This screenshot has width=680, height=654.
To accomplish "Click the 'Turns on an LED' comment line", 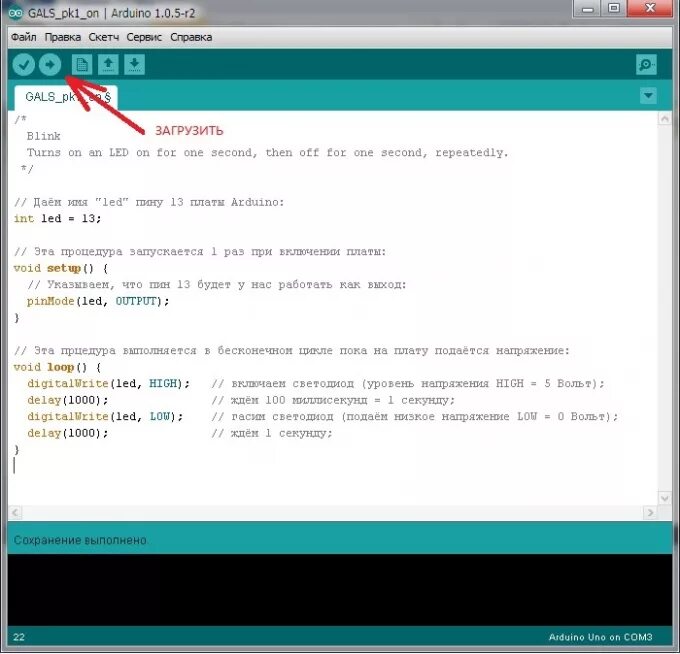I will (267, 153).
